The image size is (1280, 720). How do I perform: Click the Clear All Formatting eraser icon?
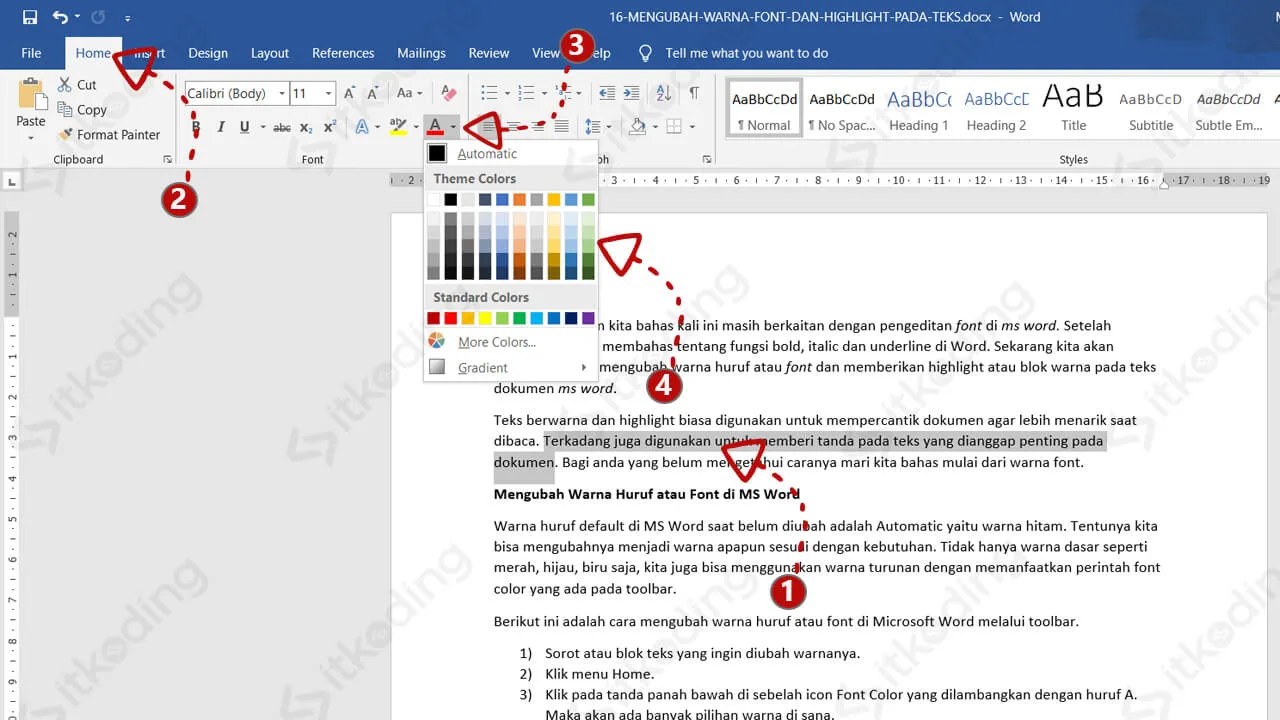[448, 93]
